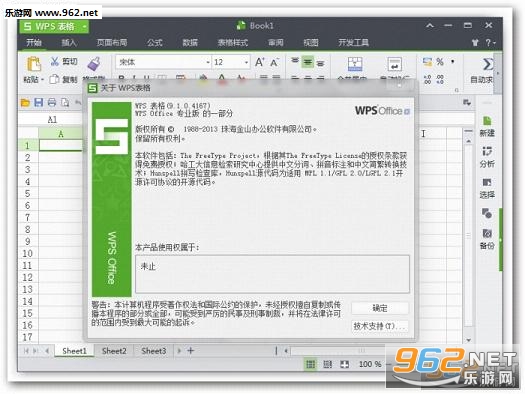Apply percent style with % icon

tap(440, 62)
